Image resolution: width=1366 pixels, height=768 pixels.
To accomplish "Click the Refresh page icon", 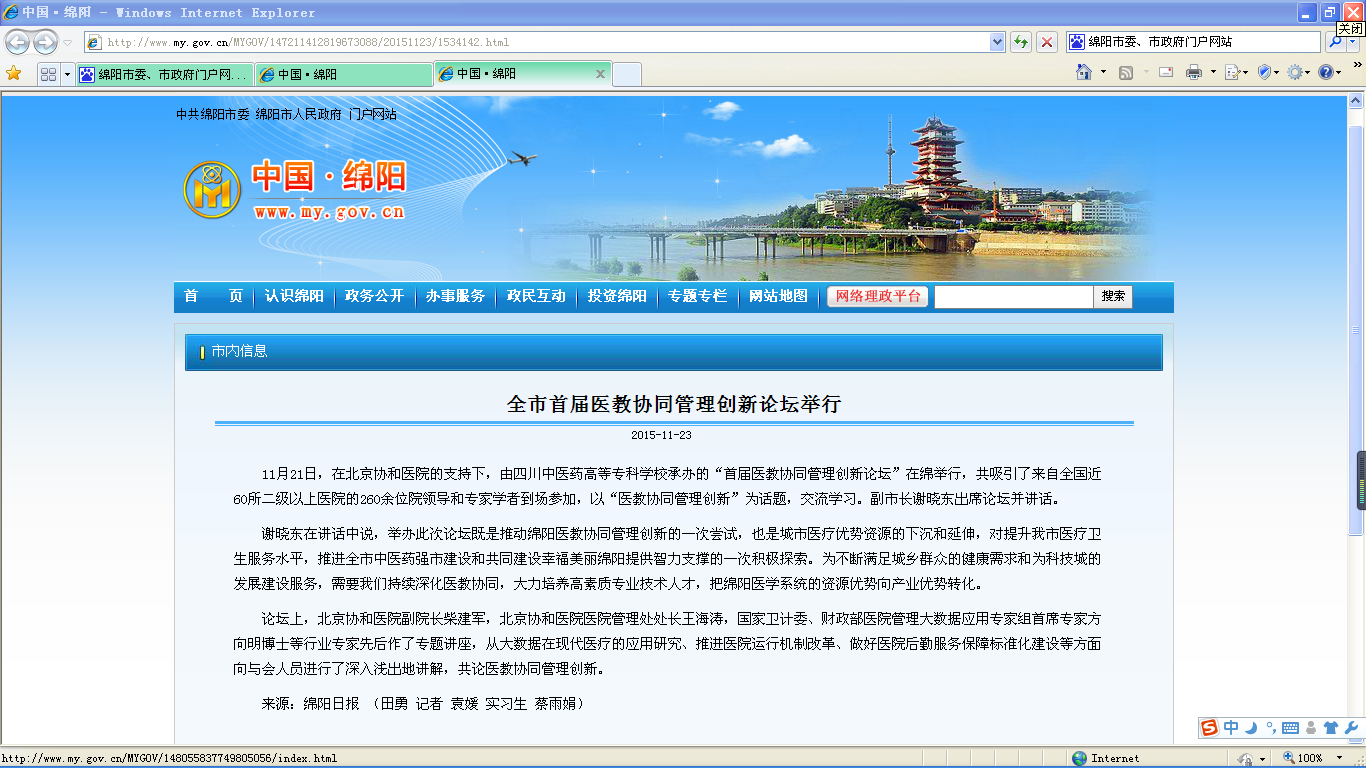I will click(1021, 42).
